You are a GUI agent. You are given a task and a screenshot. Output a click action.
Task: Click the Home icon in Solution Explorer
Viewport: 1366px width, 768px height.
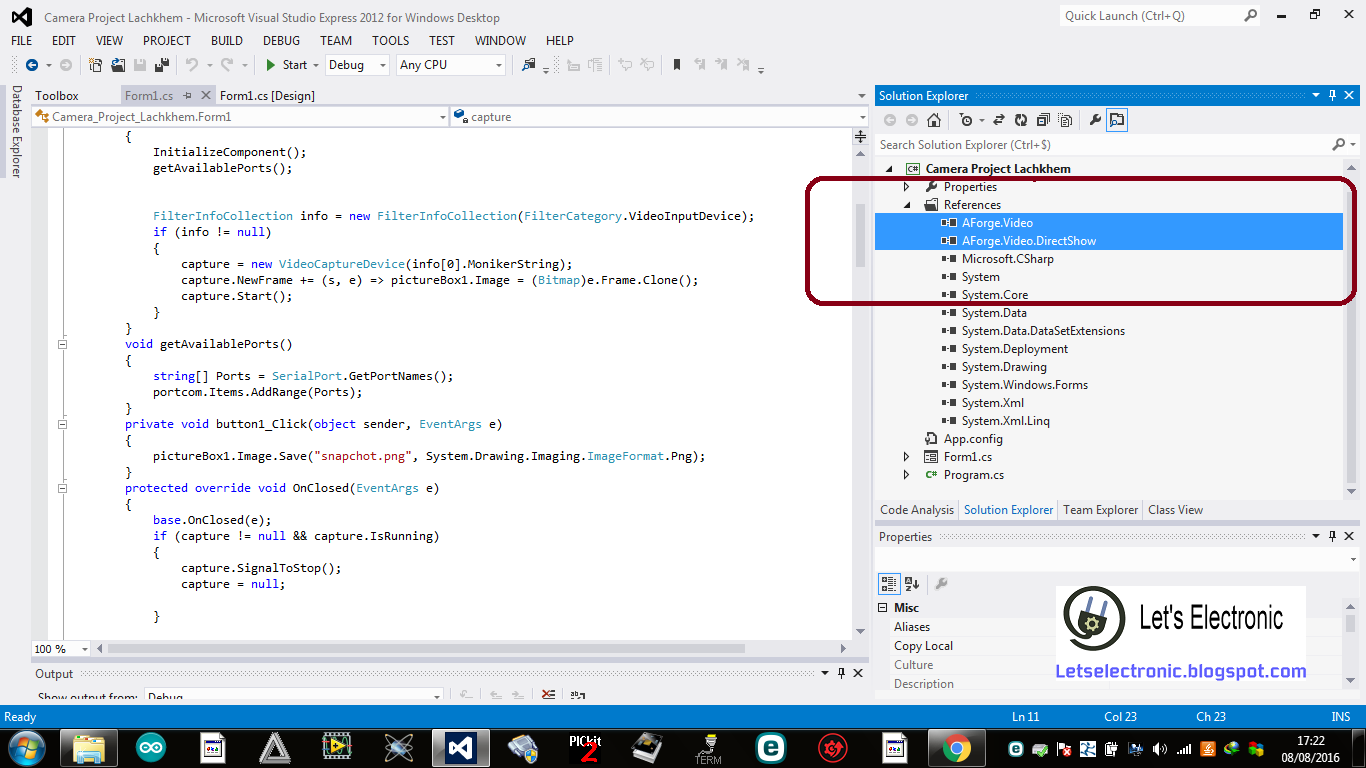pyautogui.click(x=935, y=119)
